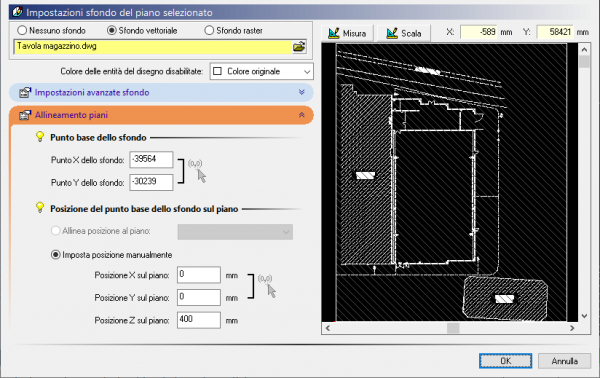The image size is (600, 378).
Task: Open the Colore originale dropdown
Action: point(262,72)
